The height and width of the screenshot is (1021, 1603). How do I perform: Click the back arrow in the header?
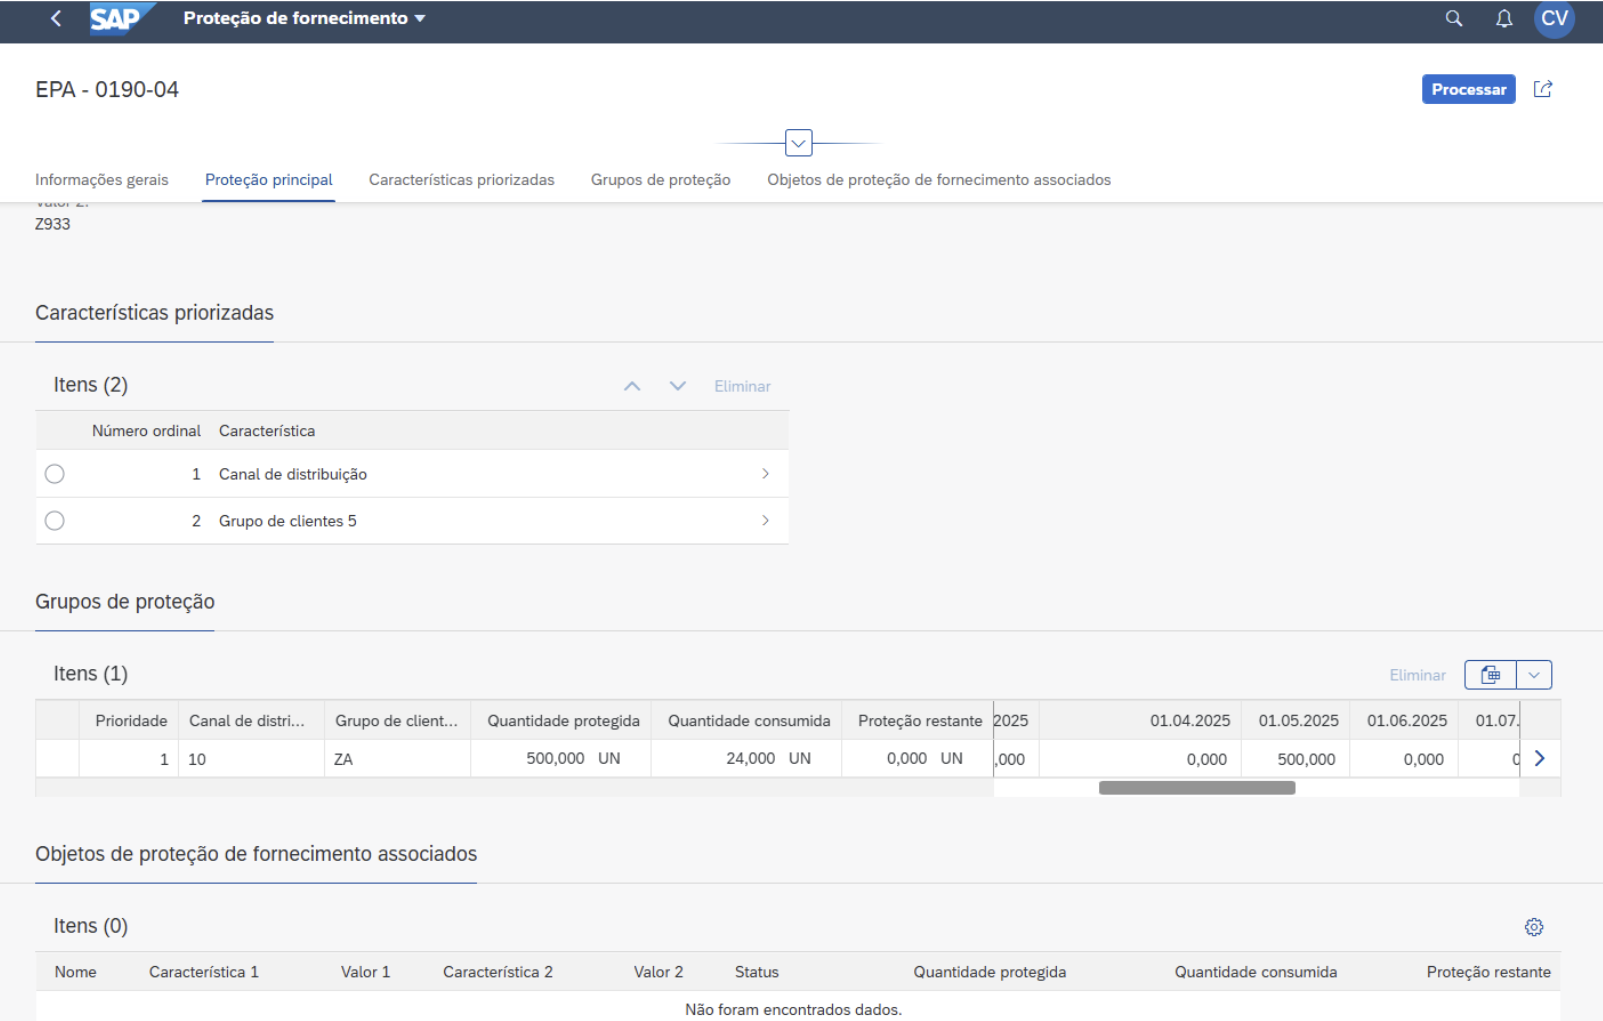[x=56, y=19]
